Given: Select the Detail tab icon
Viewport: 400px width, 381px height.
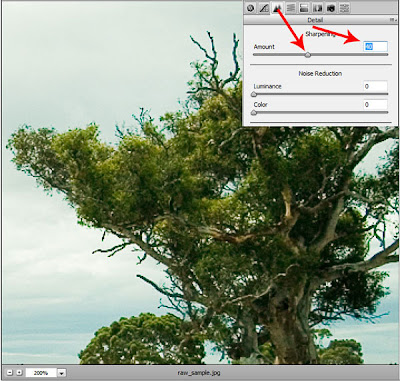Looking at the screenshot, I should coord(277,8).
